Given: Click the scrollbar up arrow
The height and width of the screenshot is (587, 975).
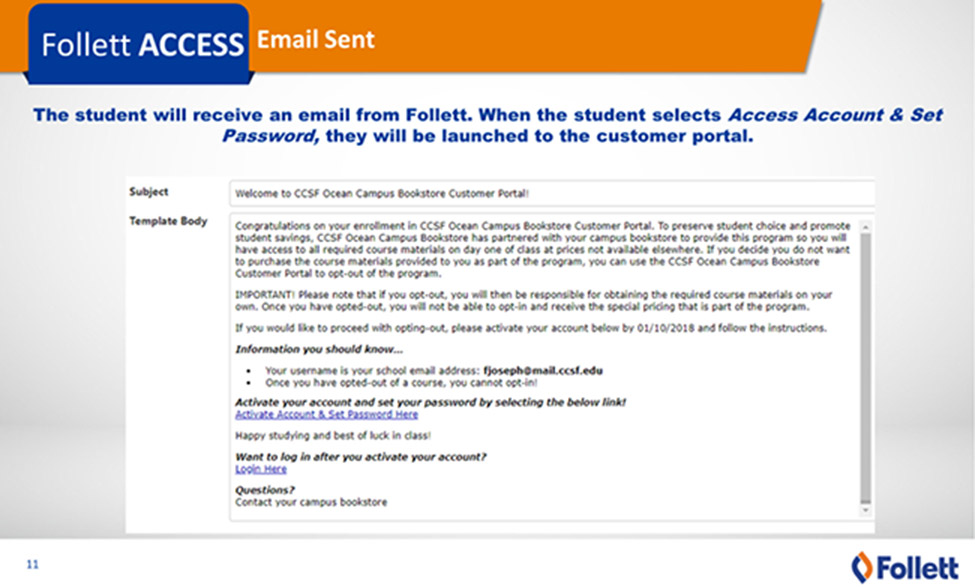Looking at the screenshot, I should pyautogui.click(x=866, y=227).
